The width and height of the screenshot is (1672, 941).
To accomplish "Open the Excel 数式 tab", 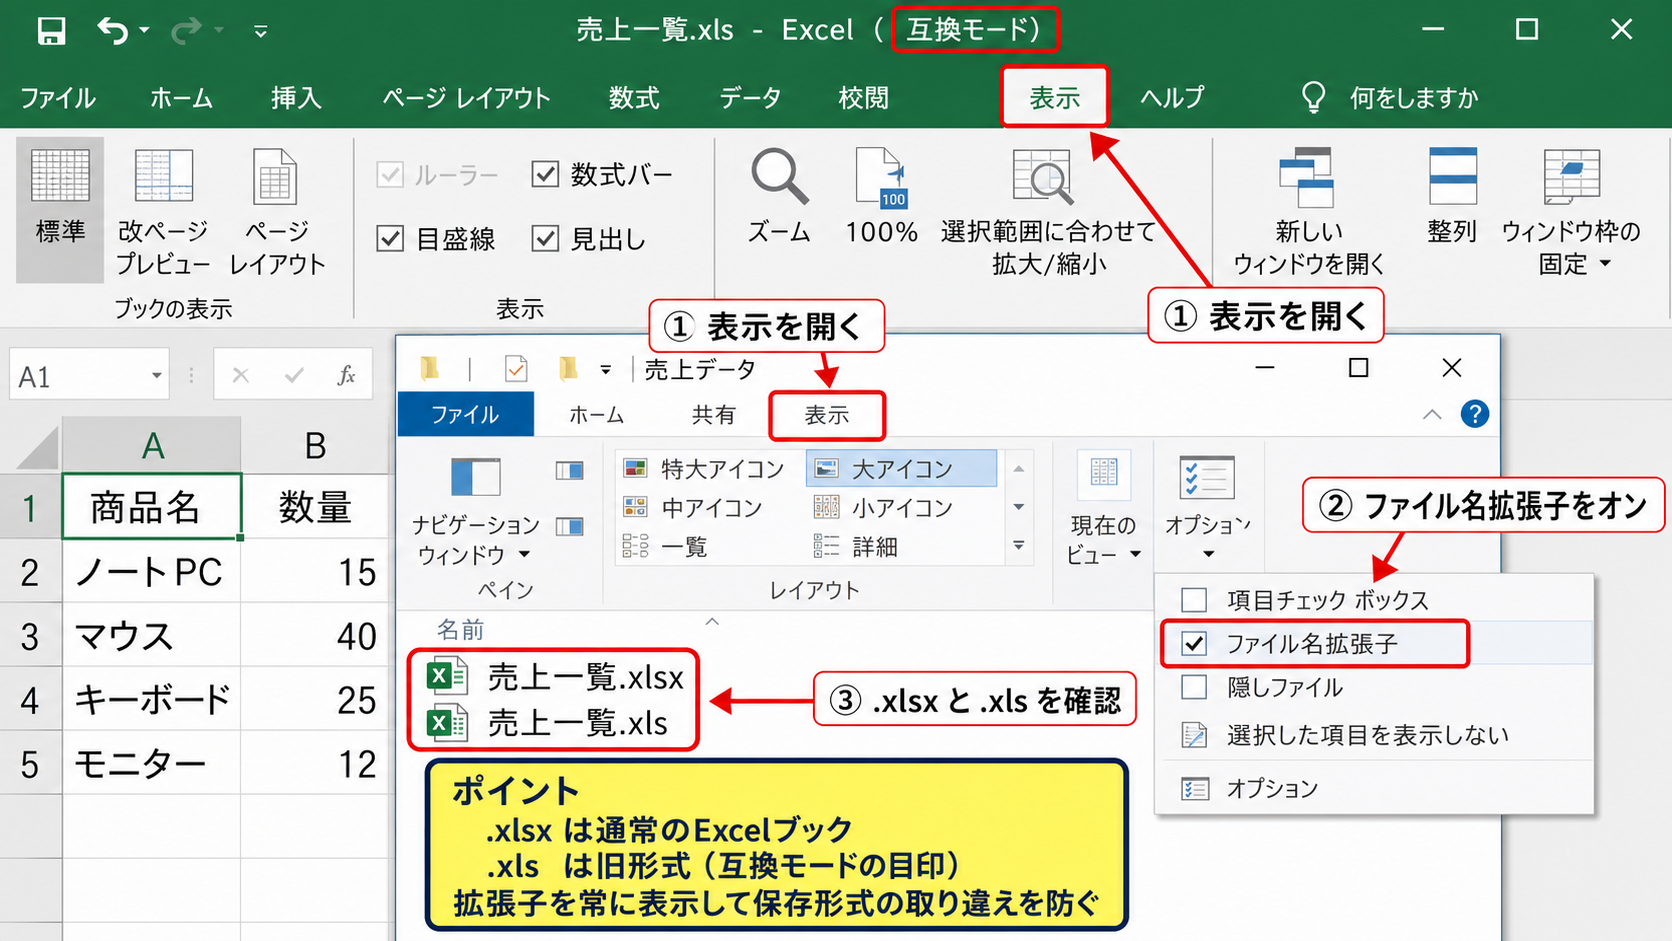I will point(634,98).
